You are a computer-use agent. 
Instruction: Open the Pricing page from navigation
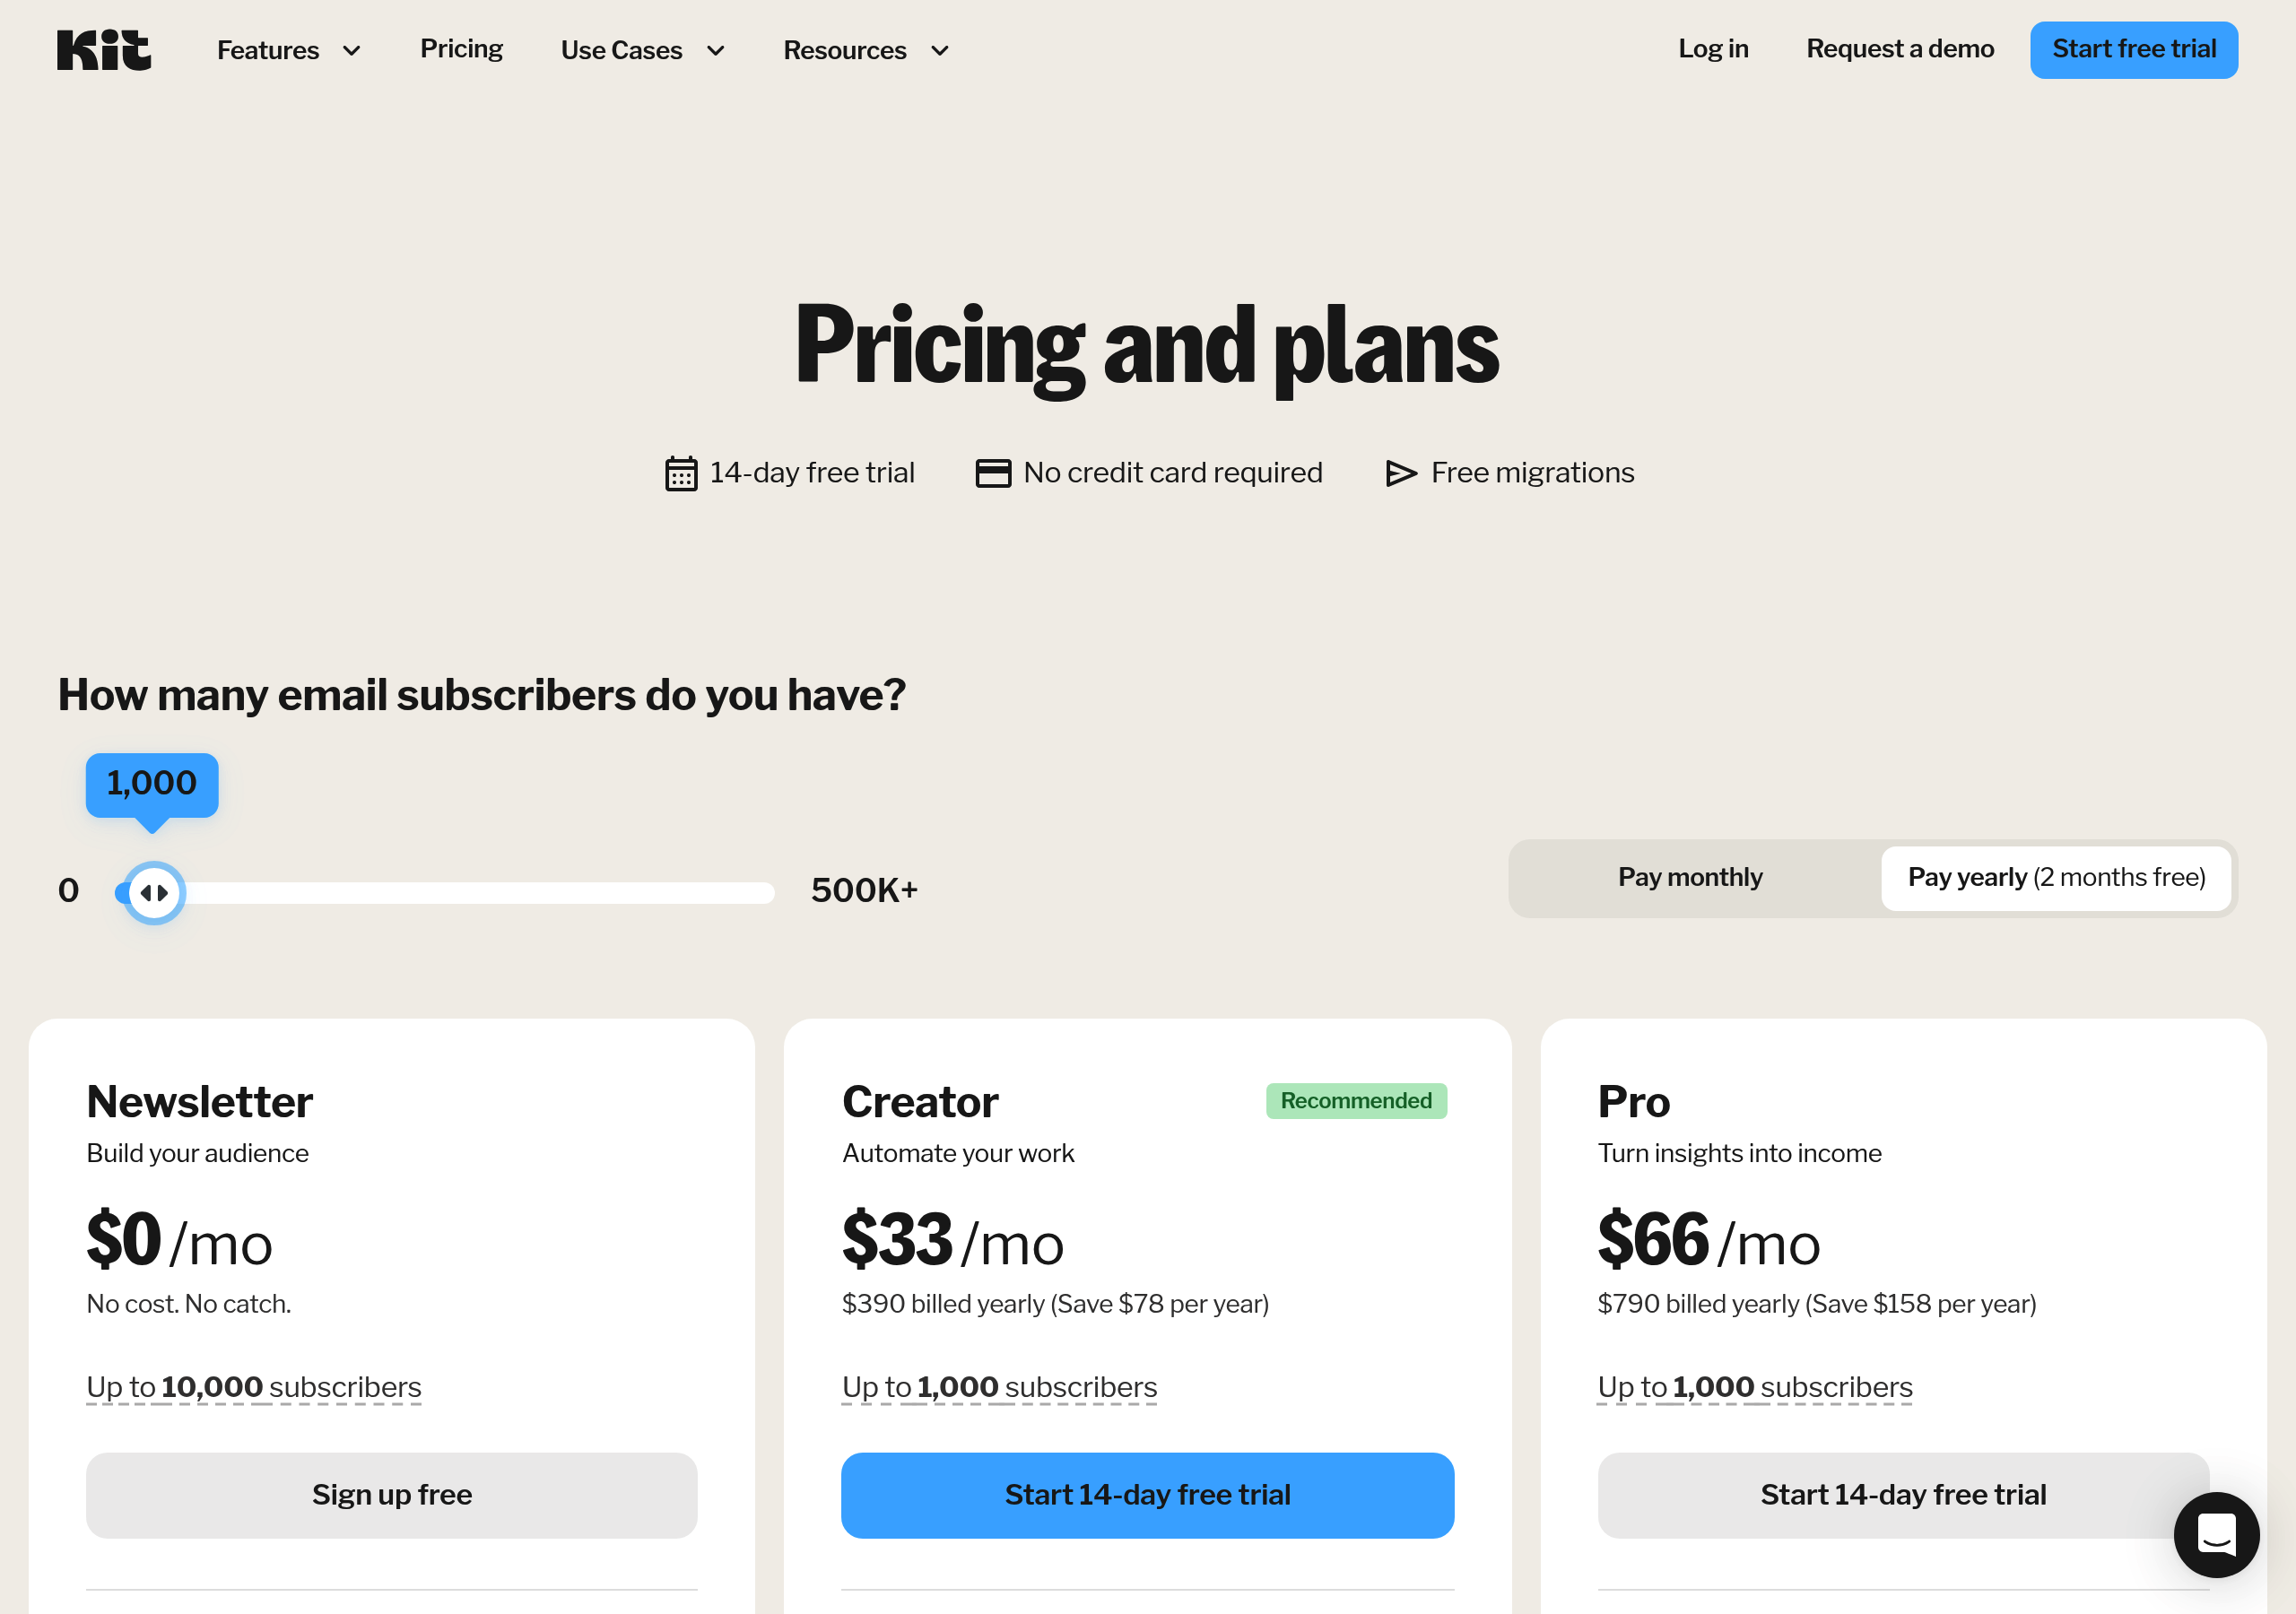pos(461,48)
